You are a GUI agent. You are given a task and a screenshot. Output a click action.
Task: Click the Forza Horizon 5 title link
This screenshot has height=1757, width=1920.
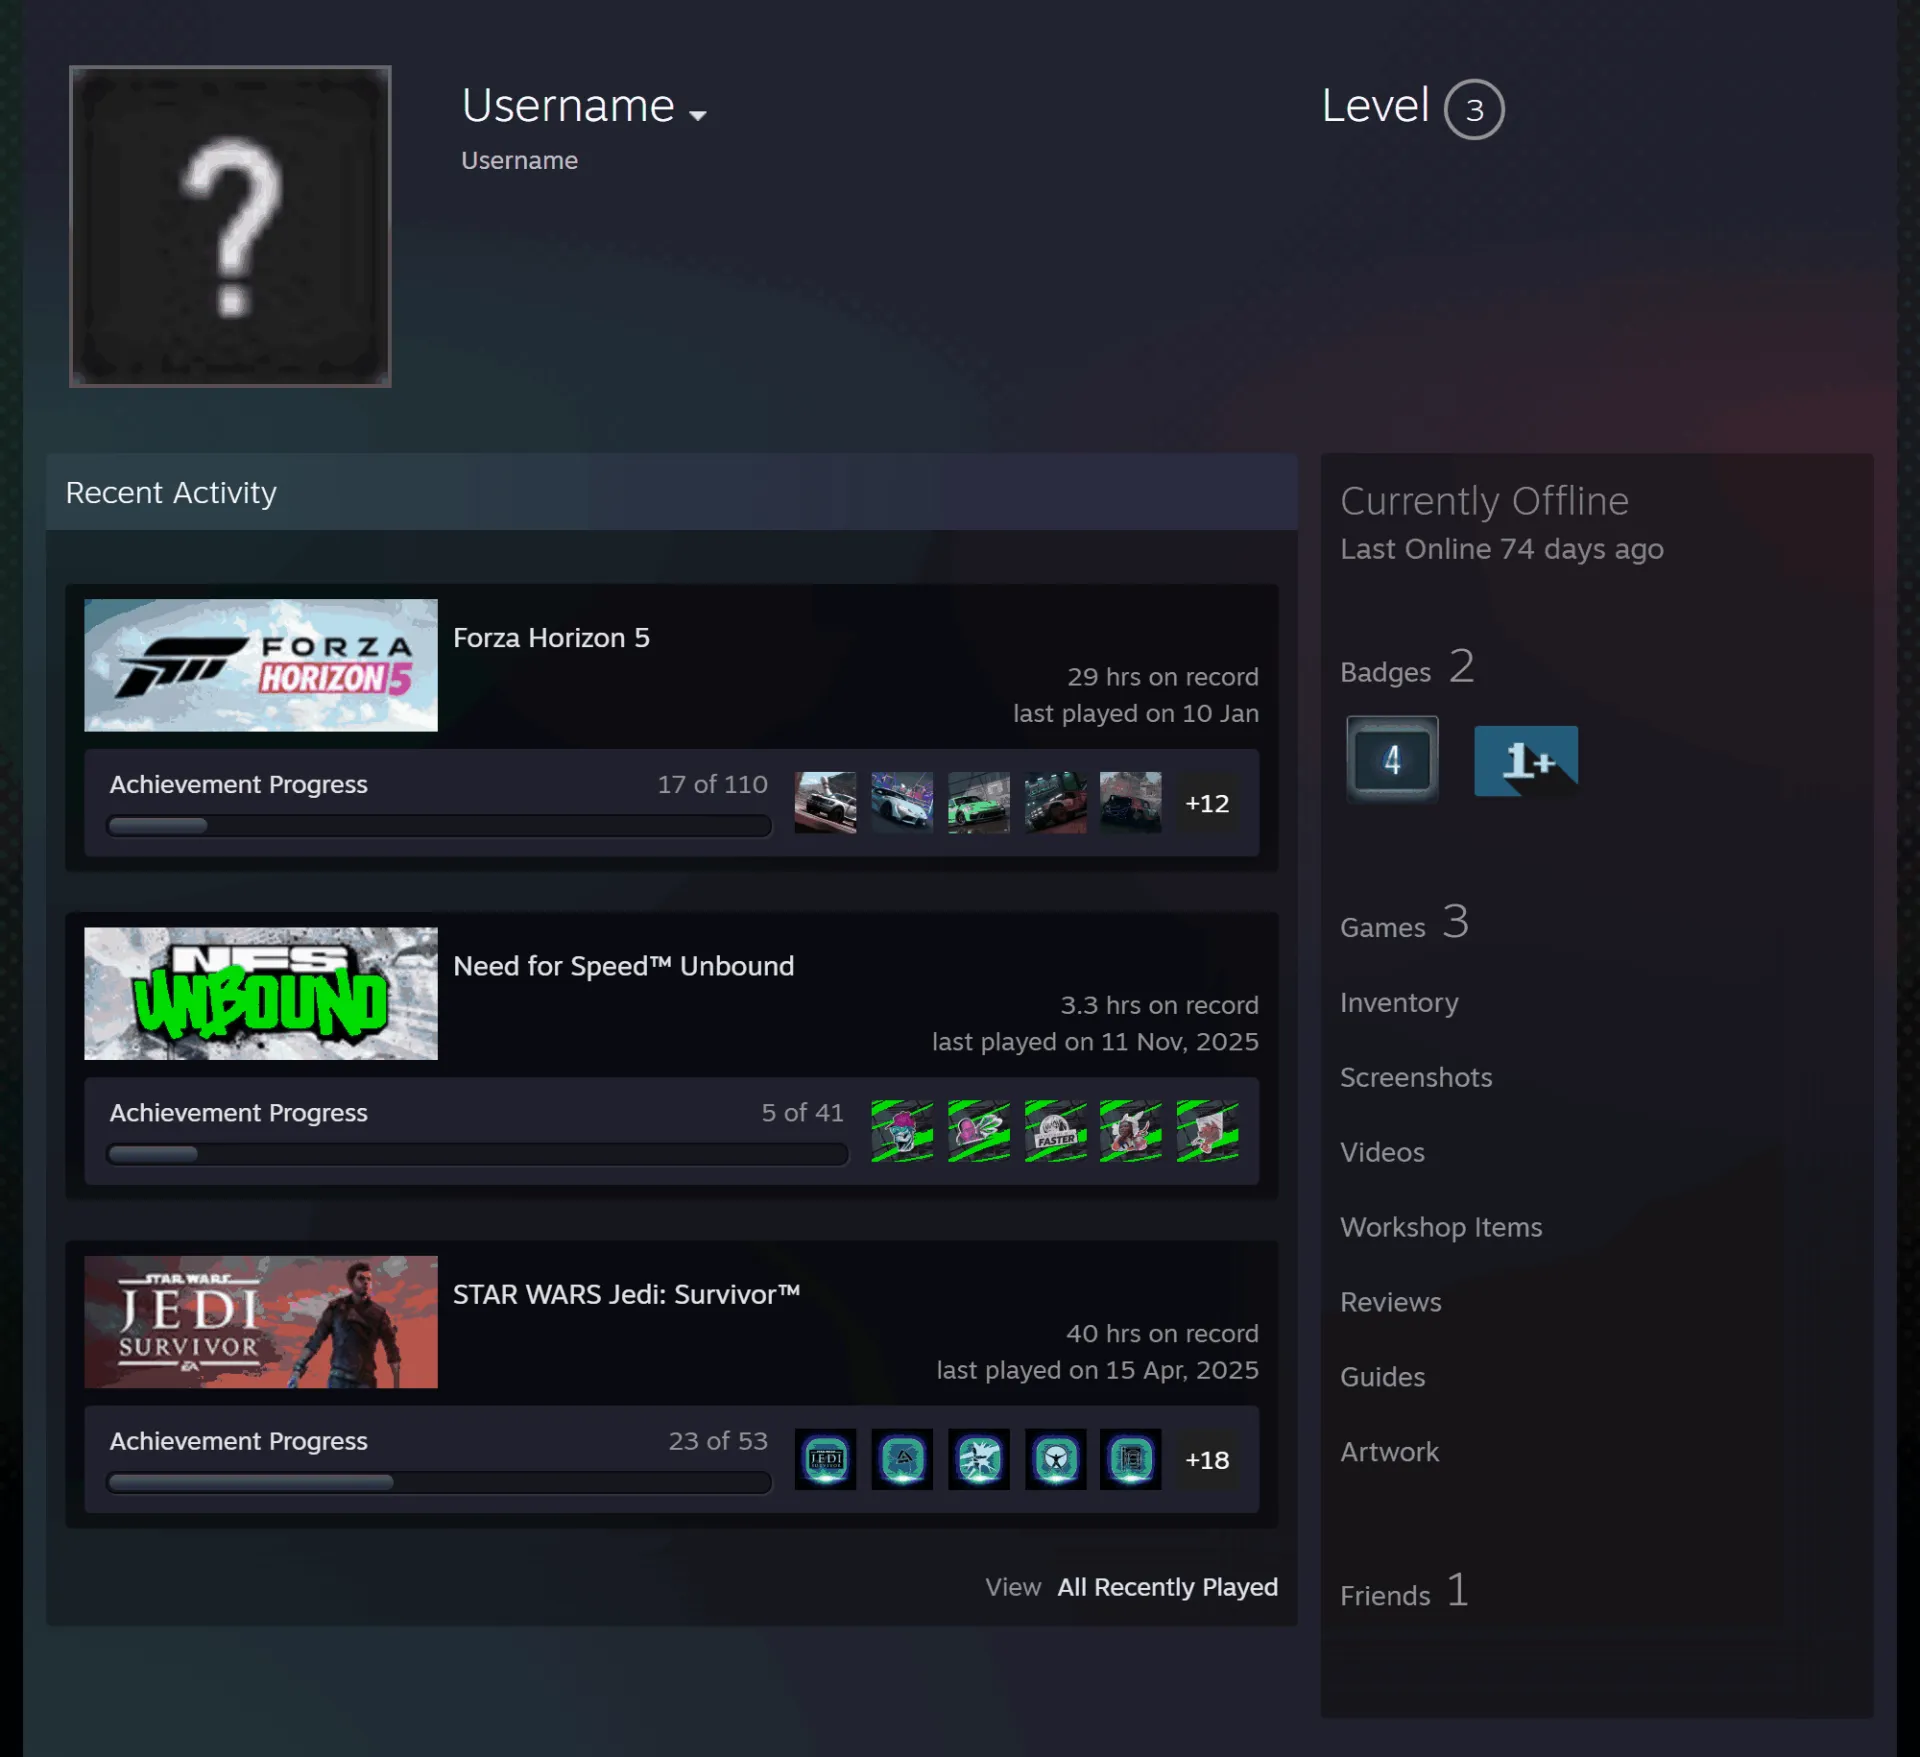click(551, 637)
